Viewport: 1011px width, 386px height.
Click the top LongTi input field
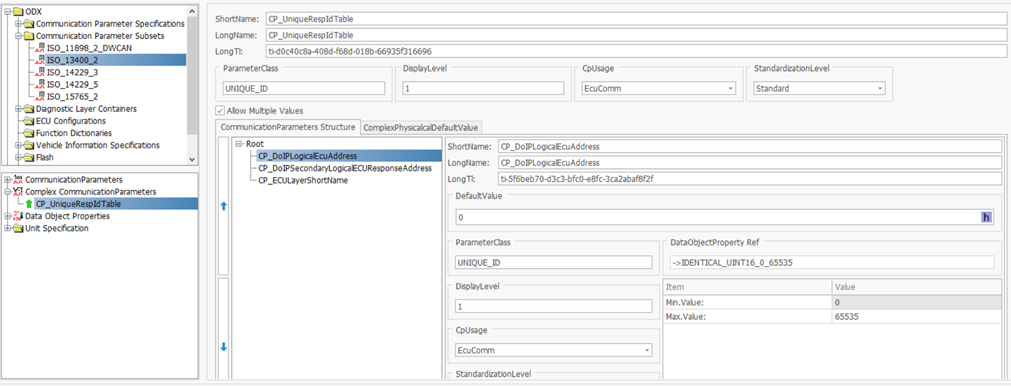635,51
